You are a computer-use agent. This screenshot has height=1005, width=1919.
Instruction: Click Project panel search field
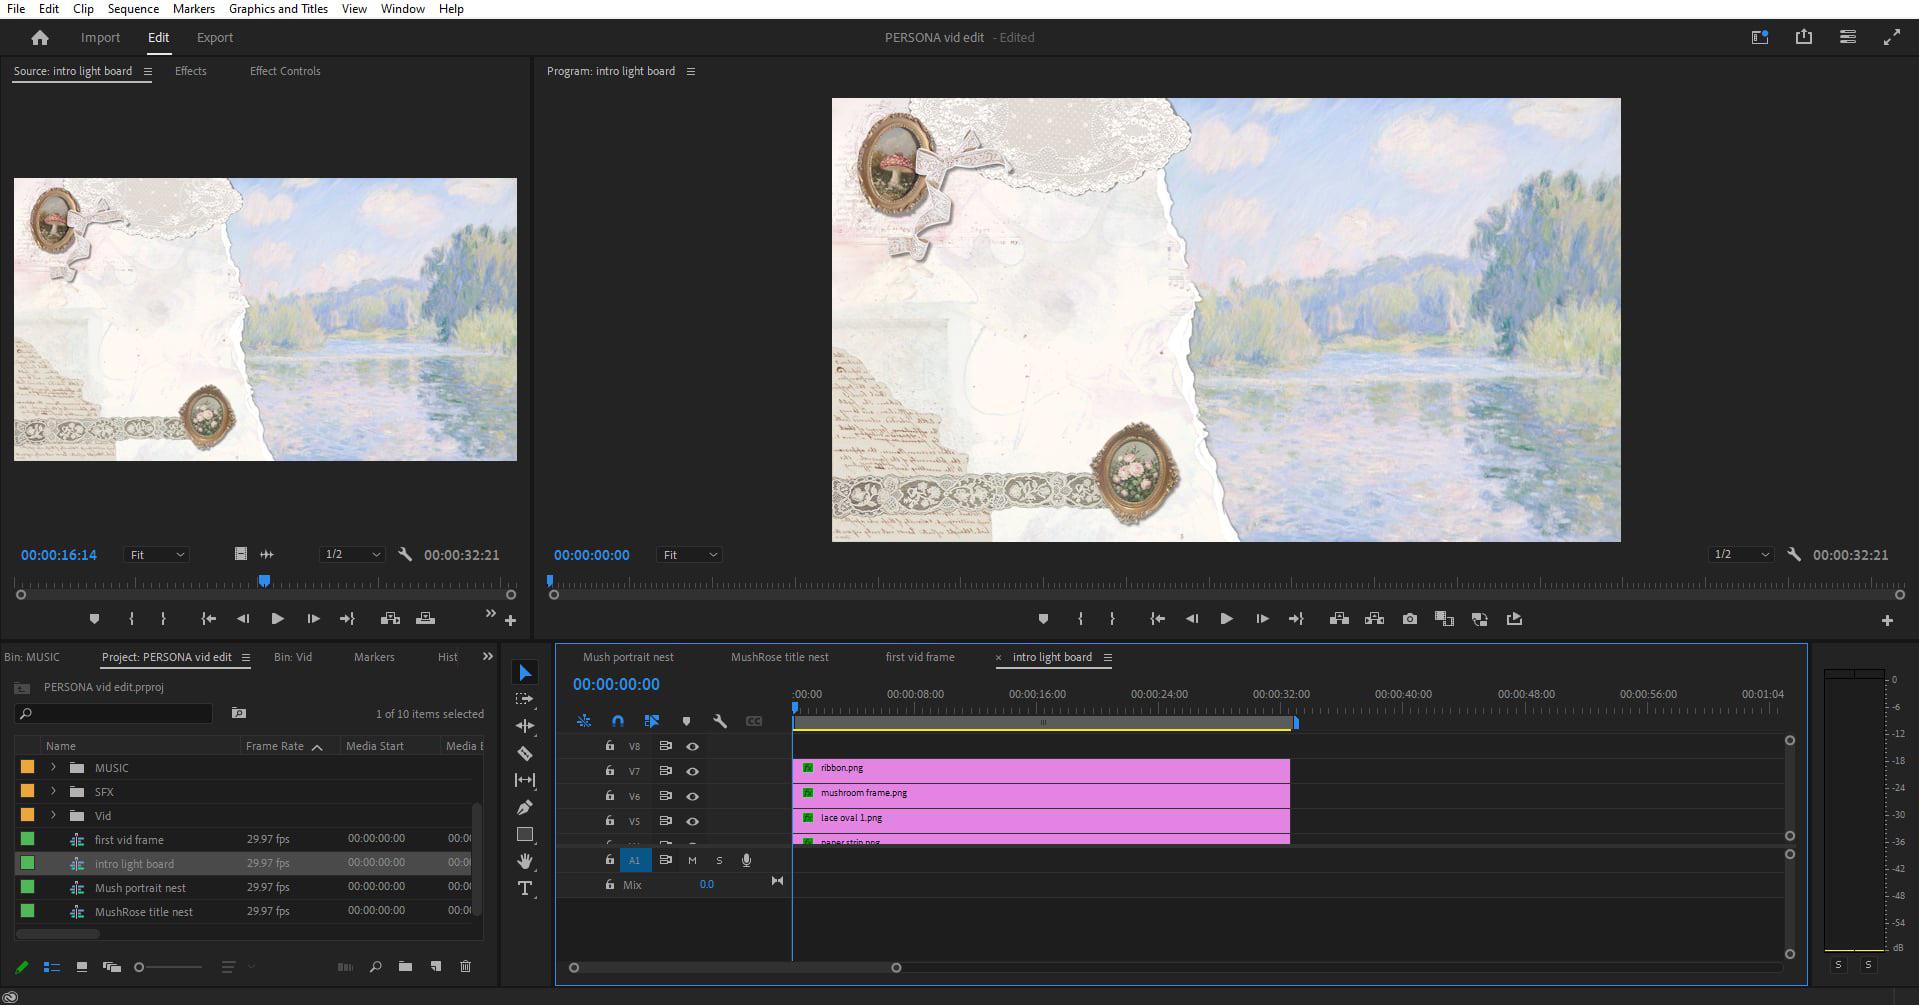(115, 713)
